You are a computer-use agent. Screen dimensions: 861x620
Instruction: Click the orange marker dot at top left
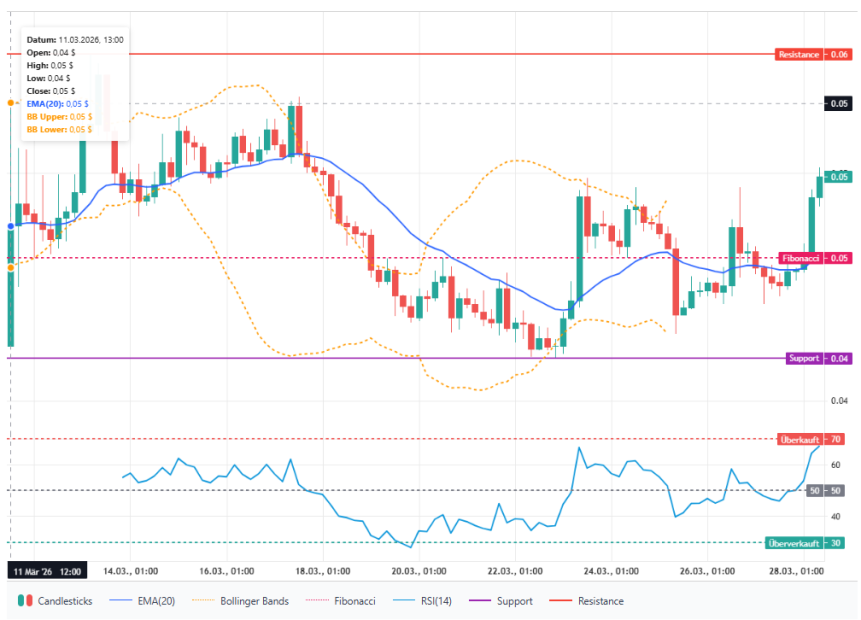coord(10,103)
